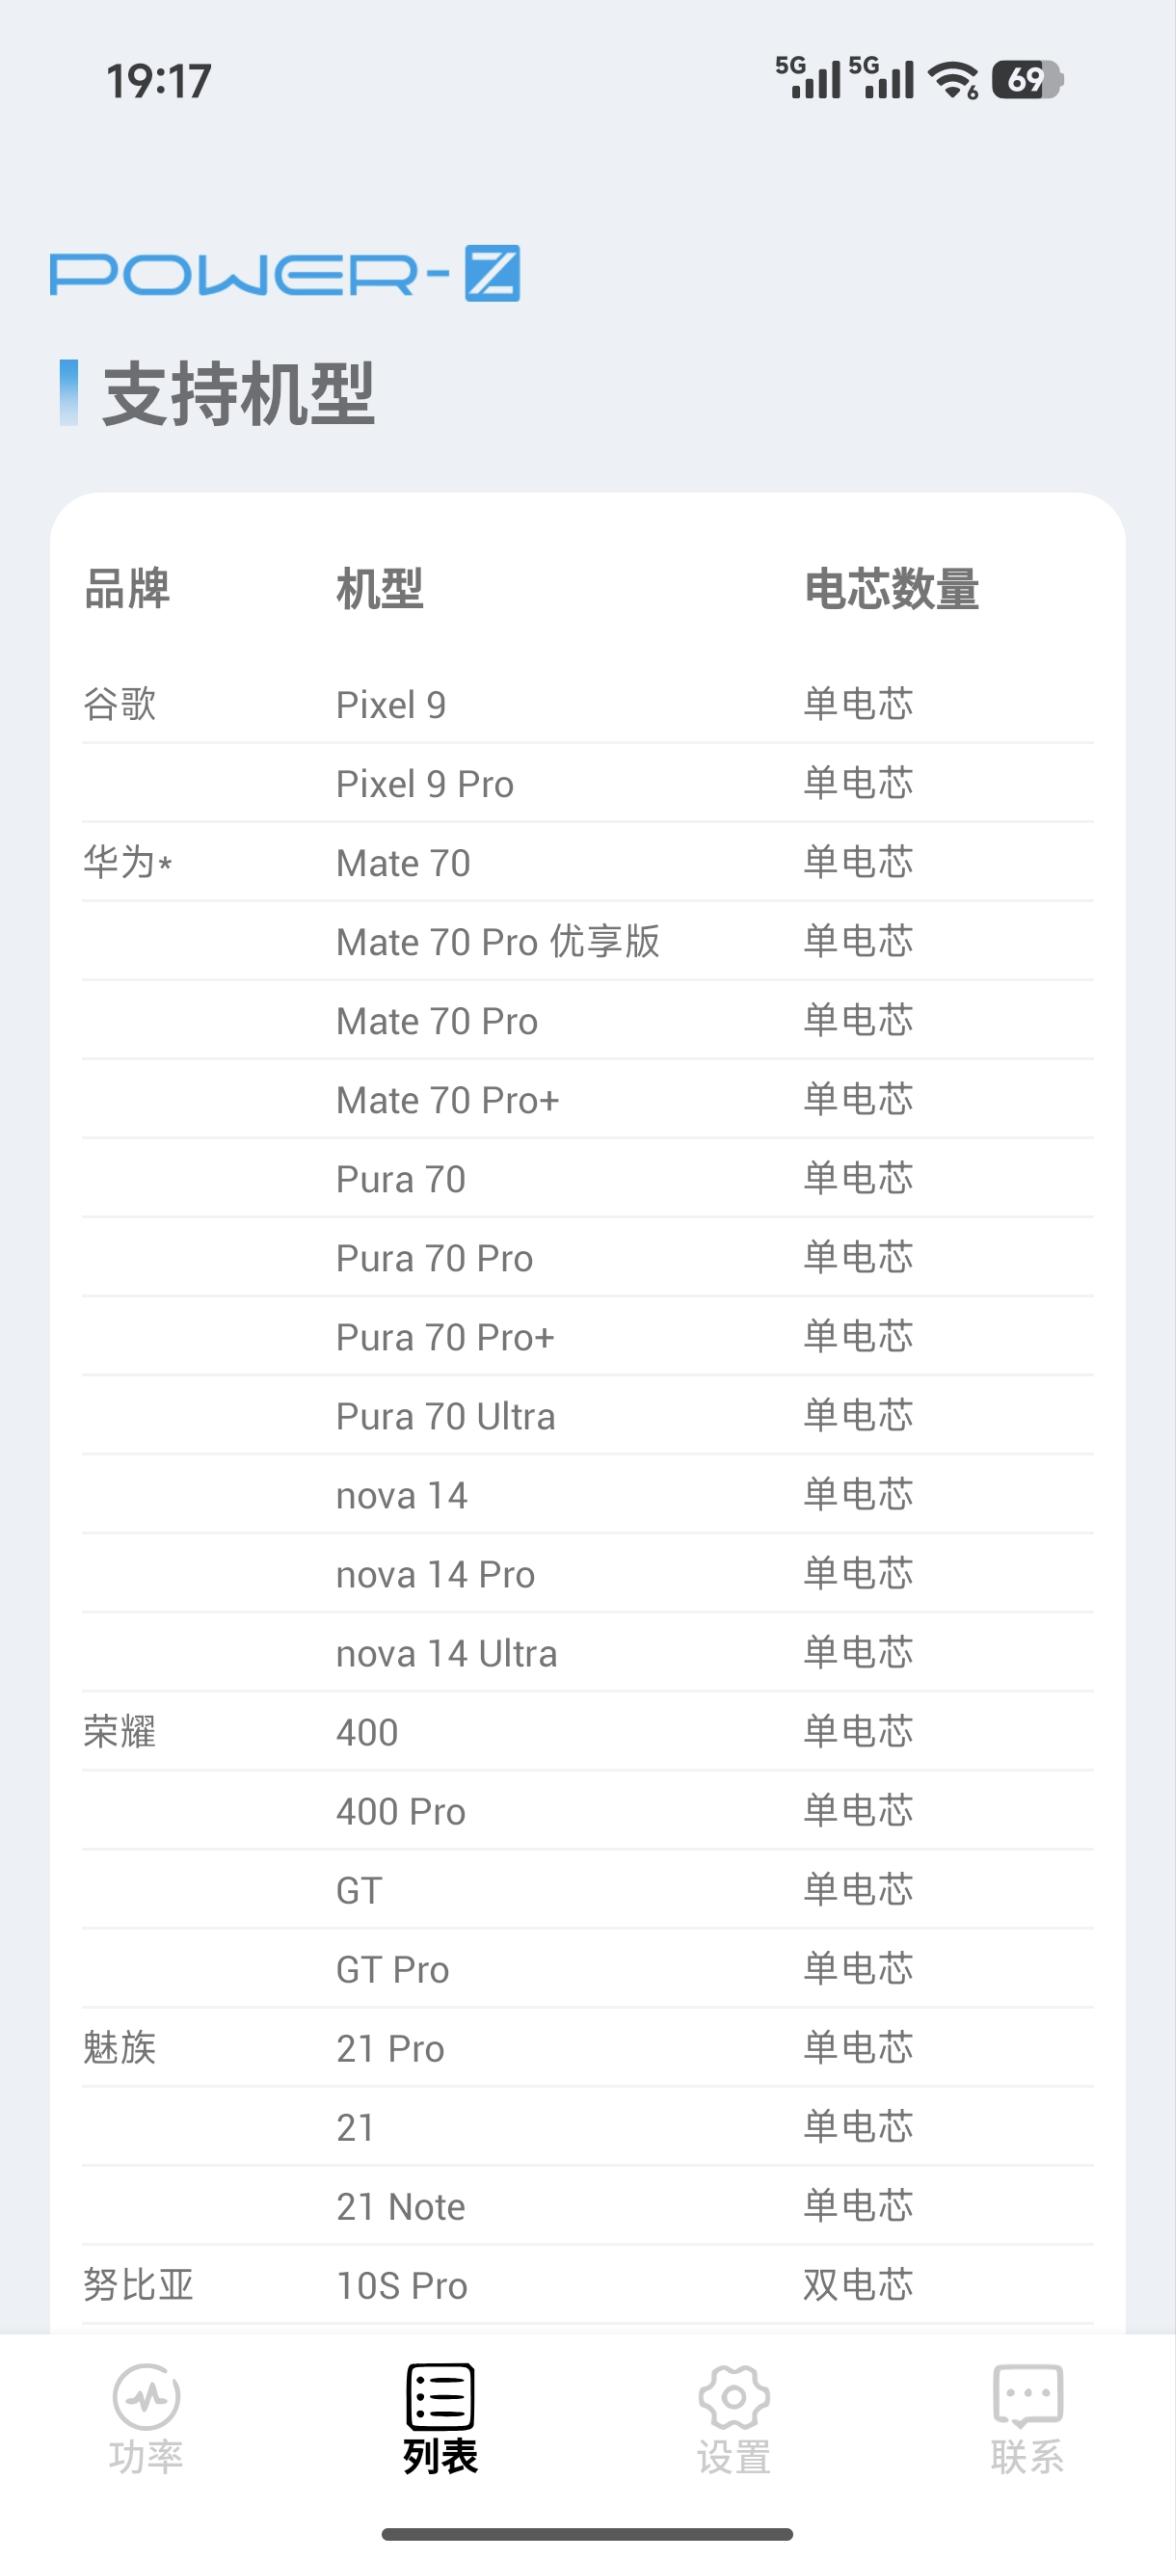
Task: Tap the POWER-Z logo
Action: (x=285, y=273)
